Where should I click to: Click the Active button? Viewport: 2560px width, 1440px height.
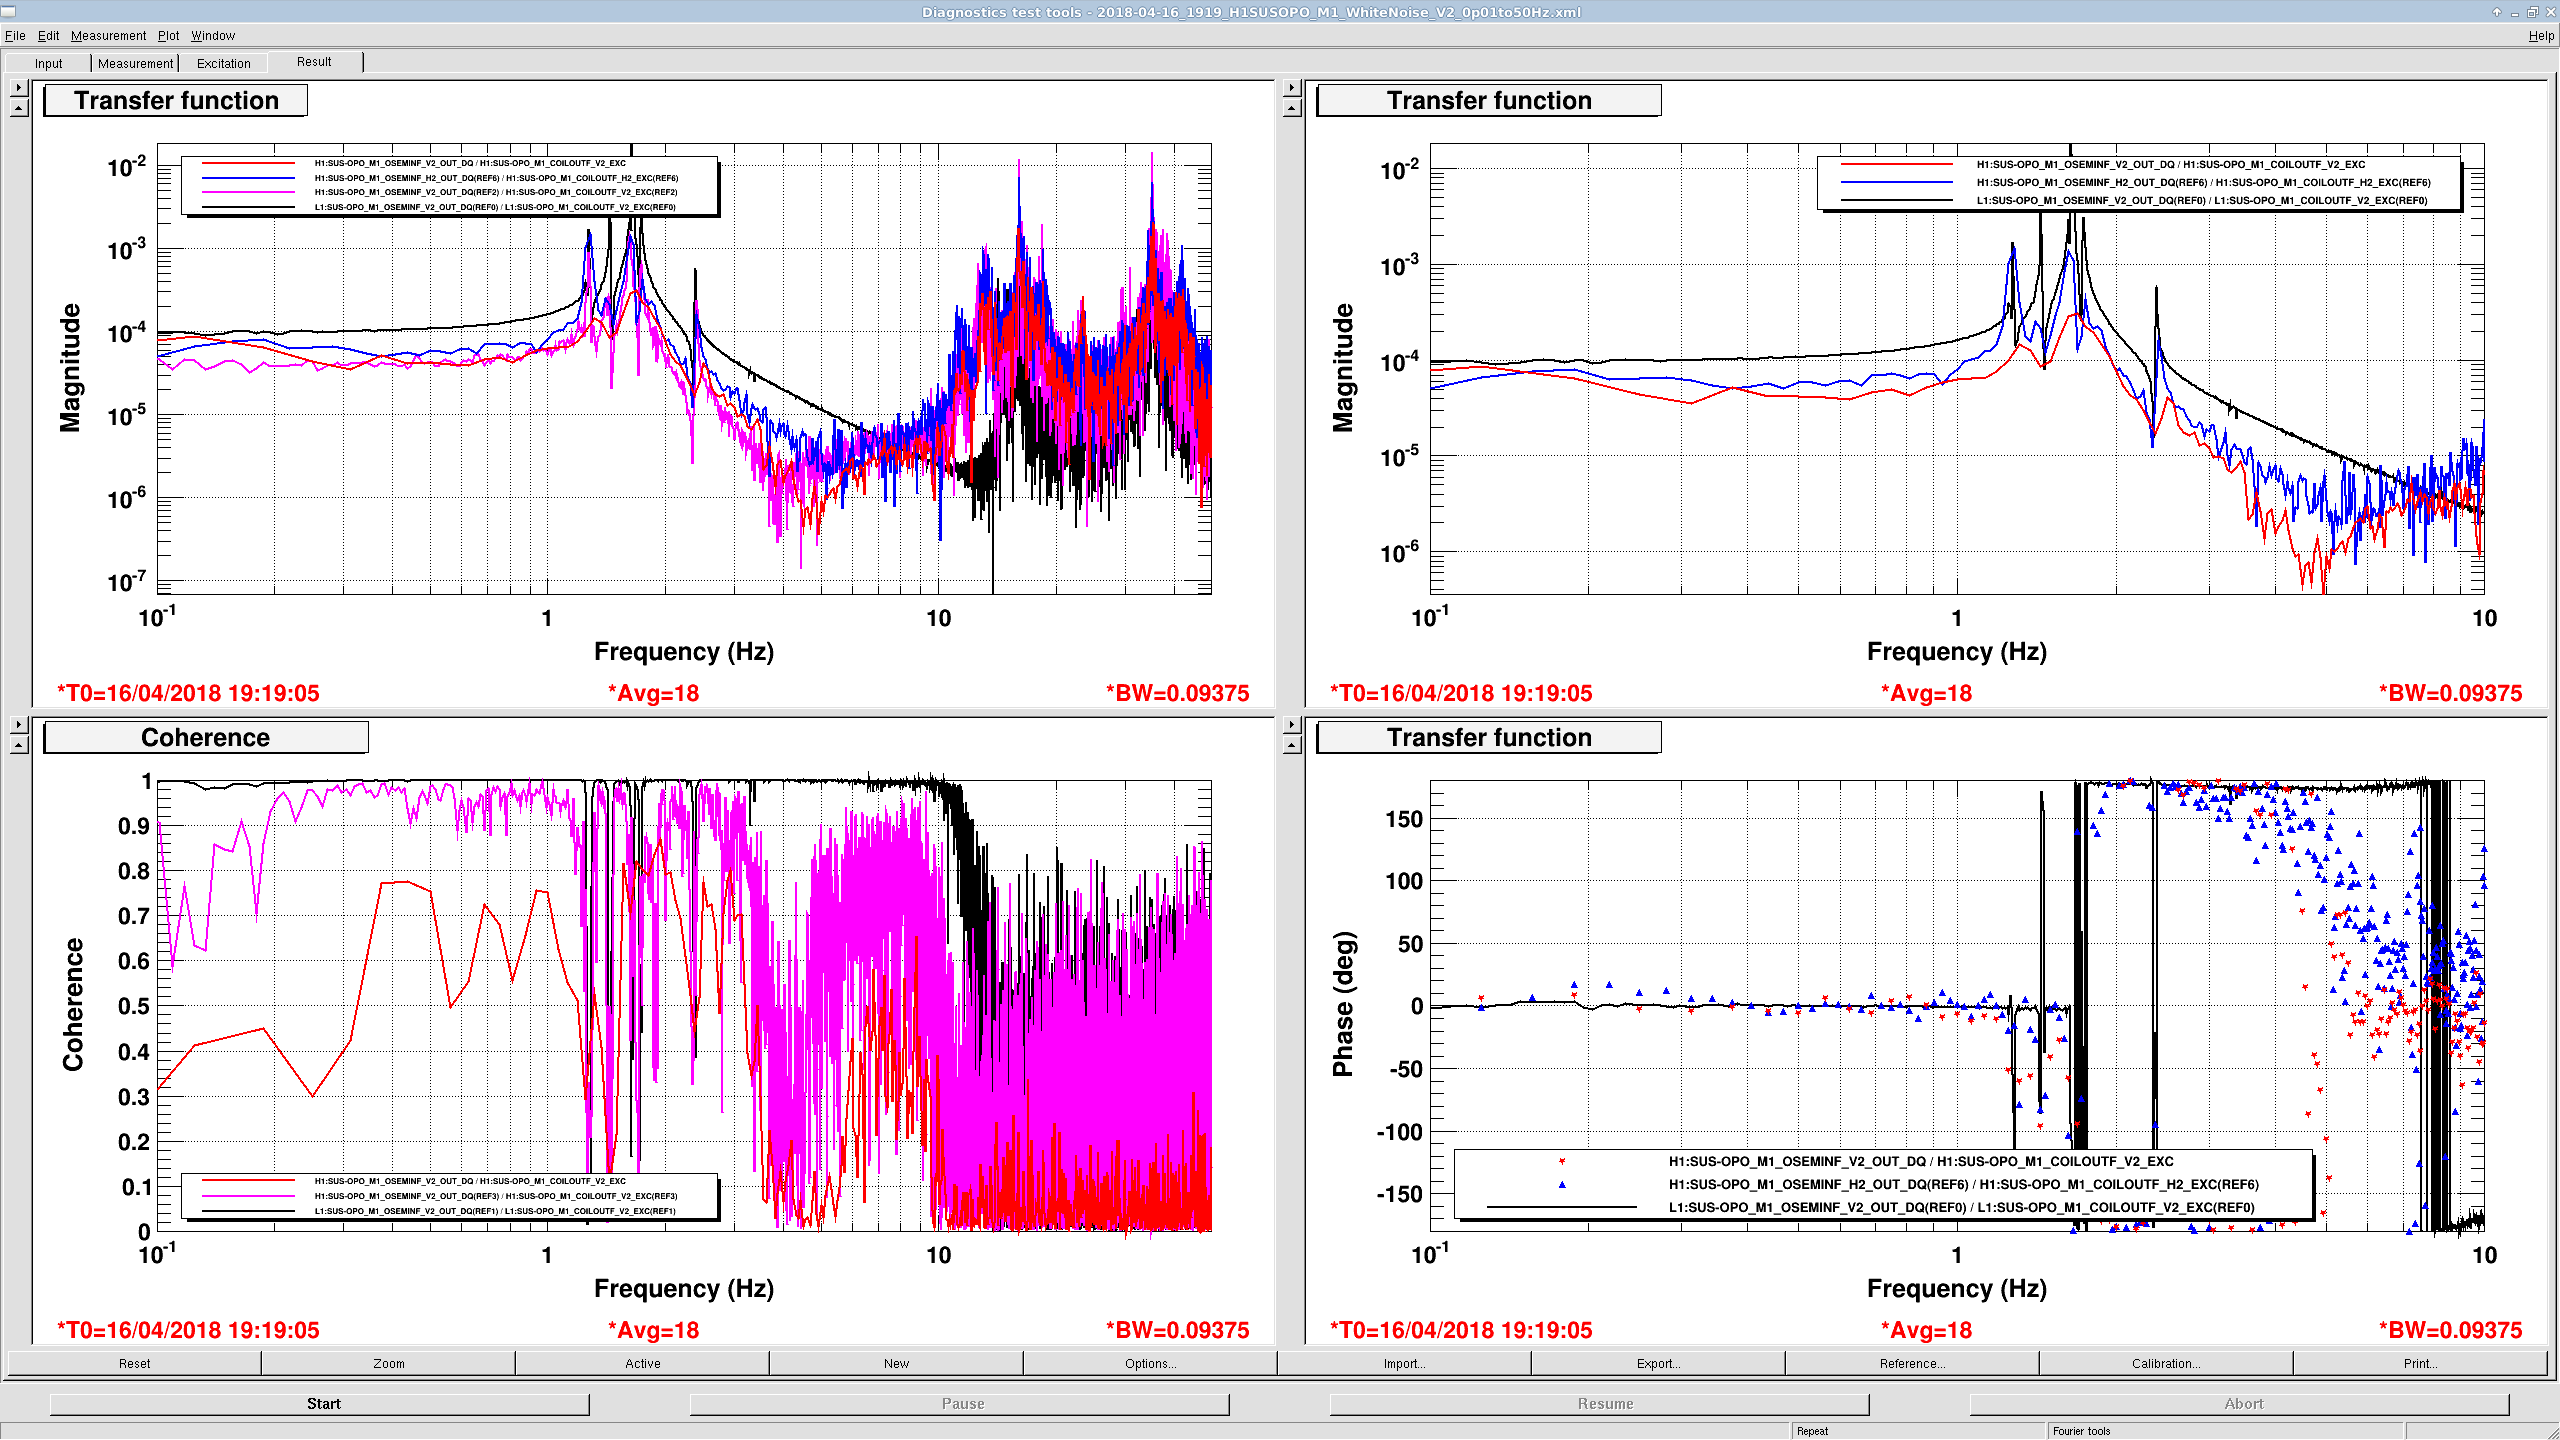(x=643, y=1363)
